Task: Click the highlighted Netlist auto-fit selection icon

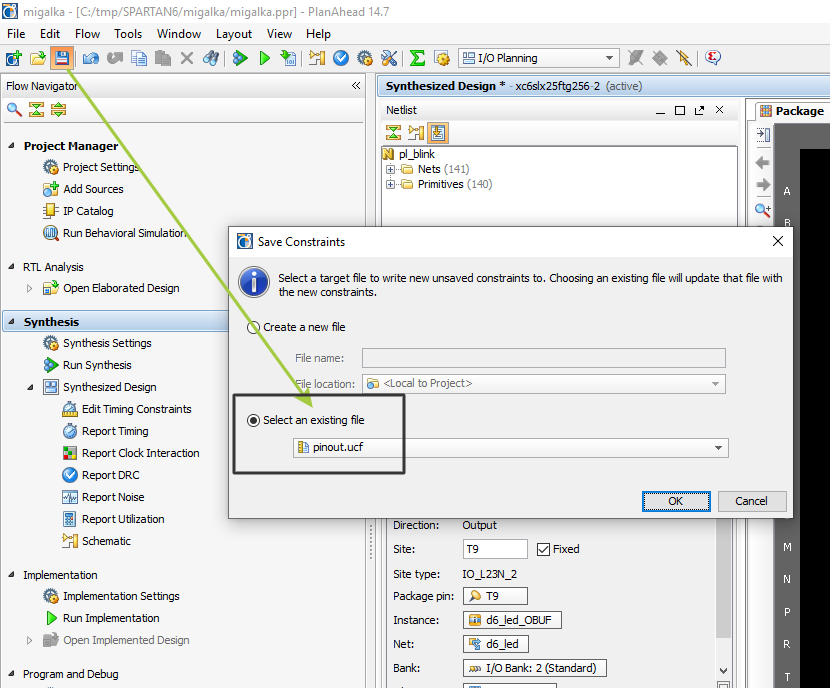Action: click(x=438, y=133)
